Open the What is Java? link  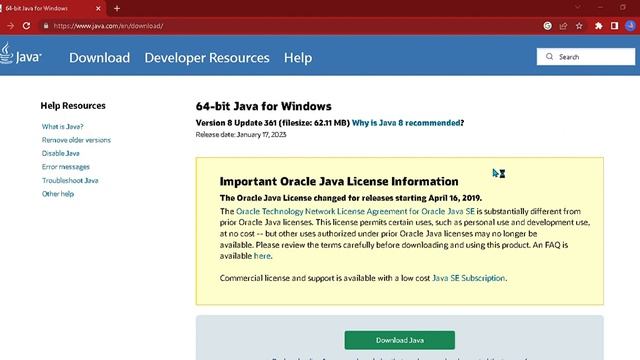point(62,127)
